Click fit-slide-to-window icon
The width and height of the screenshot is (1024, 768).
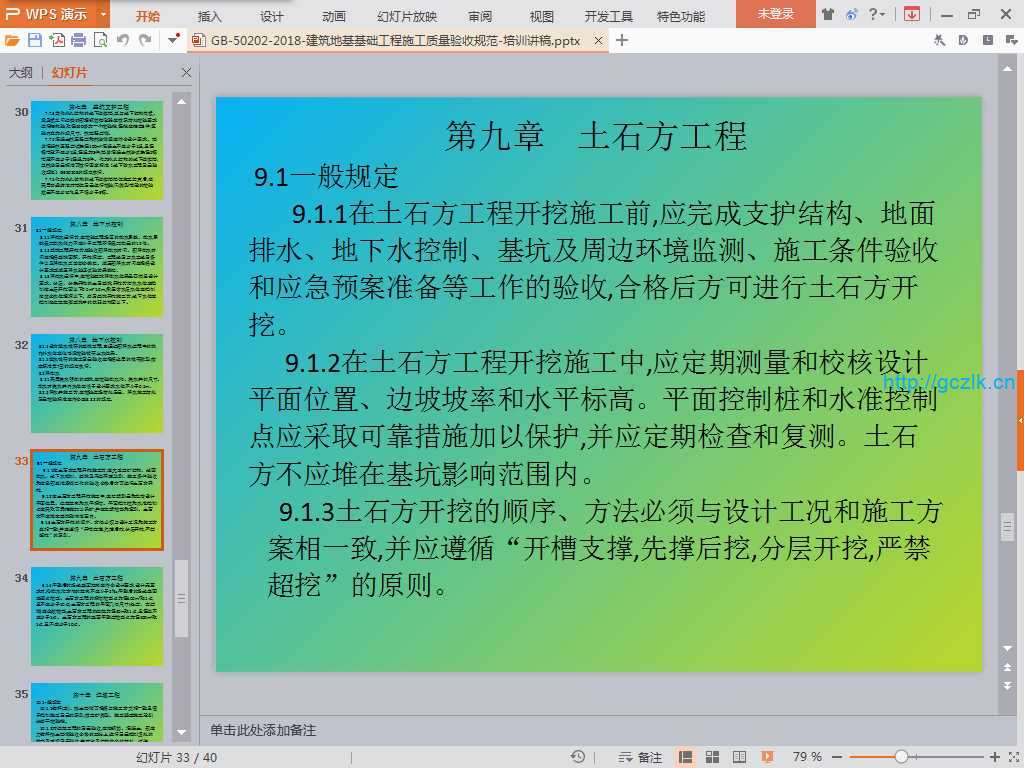(x=1011, y=757)
